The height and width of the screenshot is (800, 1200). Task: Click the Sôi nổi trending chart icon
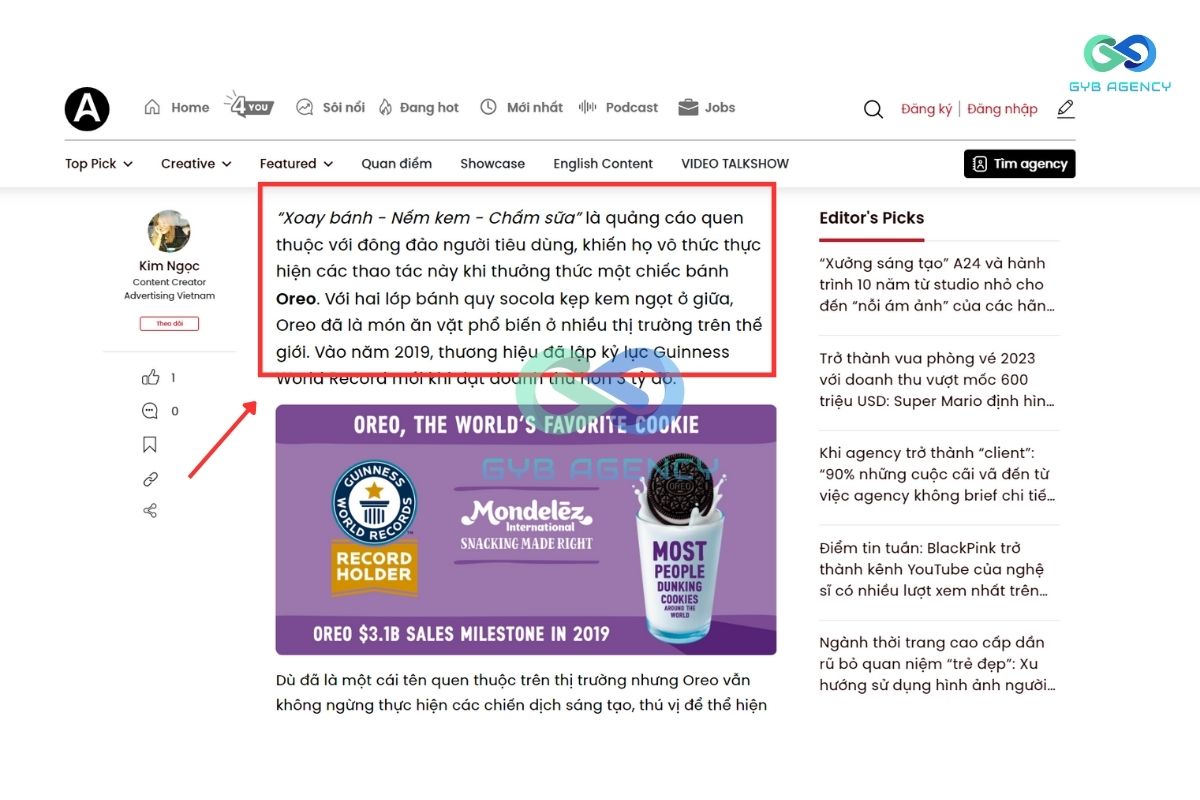pyautogui.click(x=305, y=107)
